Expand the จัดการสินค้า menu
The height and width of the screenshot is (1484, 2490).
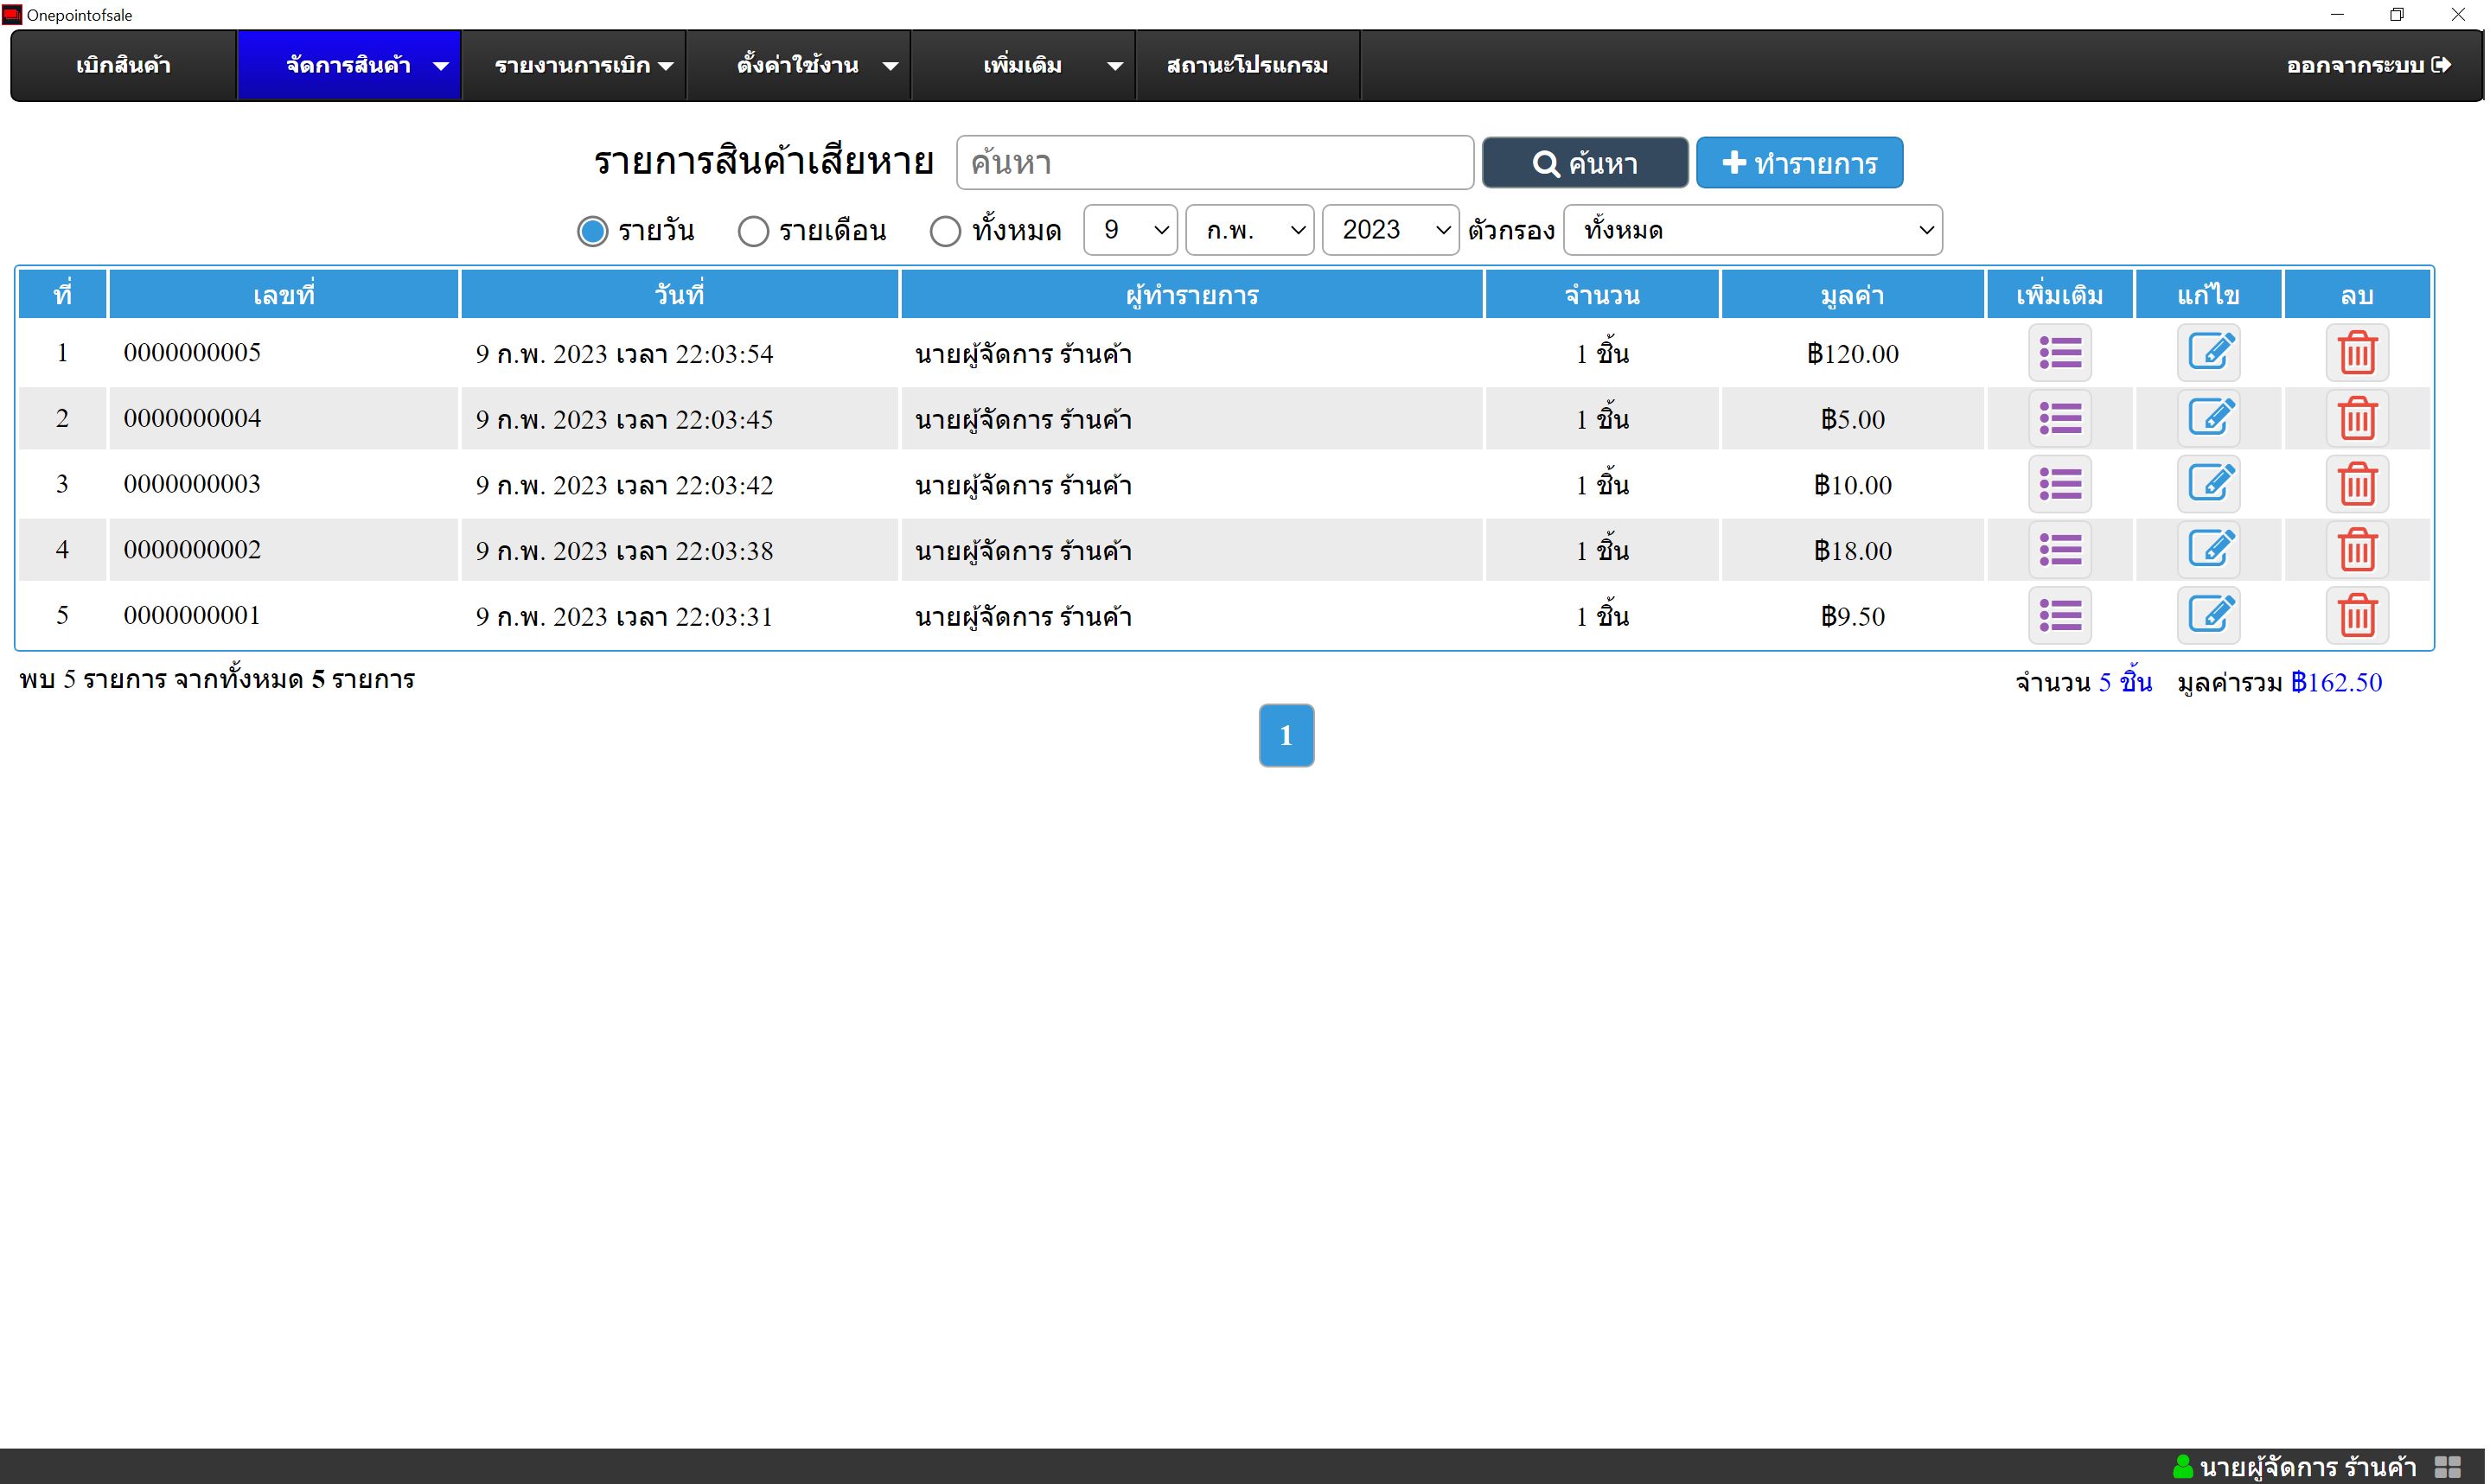pos(348,65)
